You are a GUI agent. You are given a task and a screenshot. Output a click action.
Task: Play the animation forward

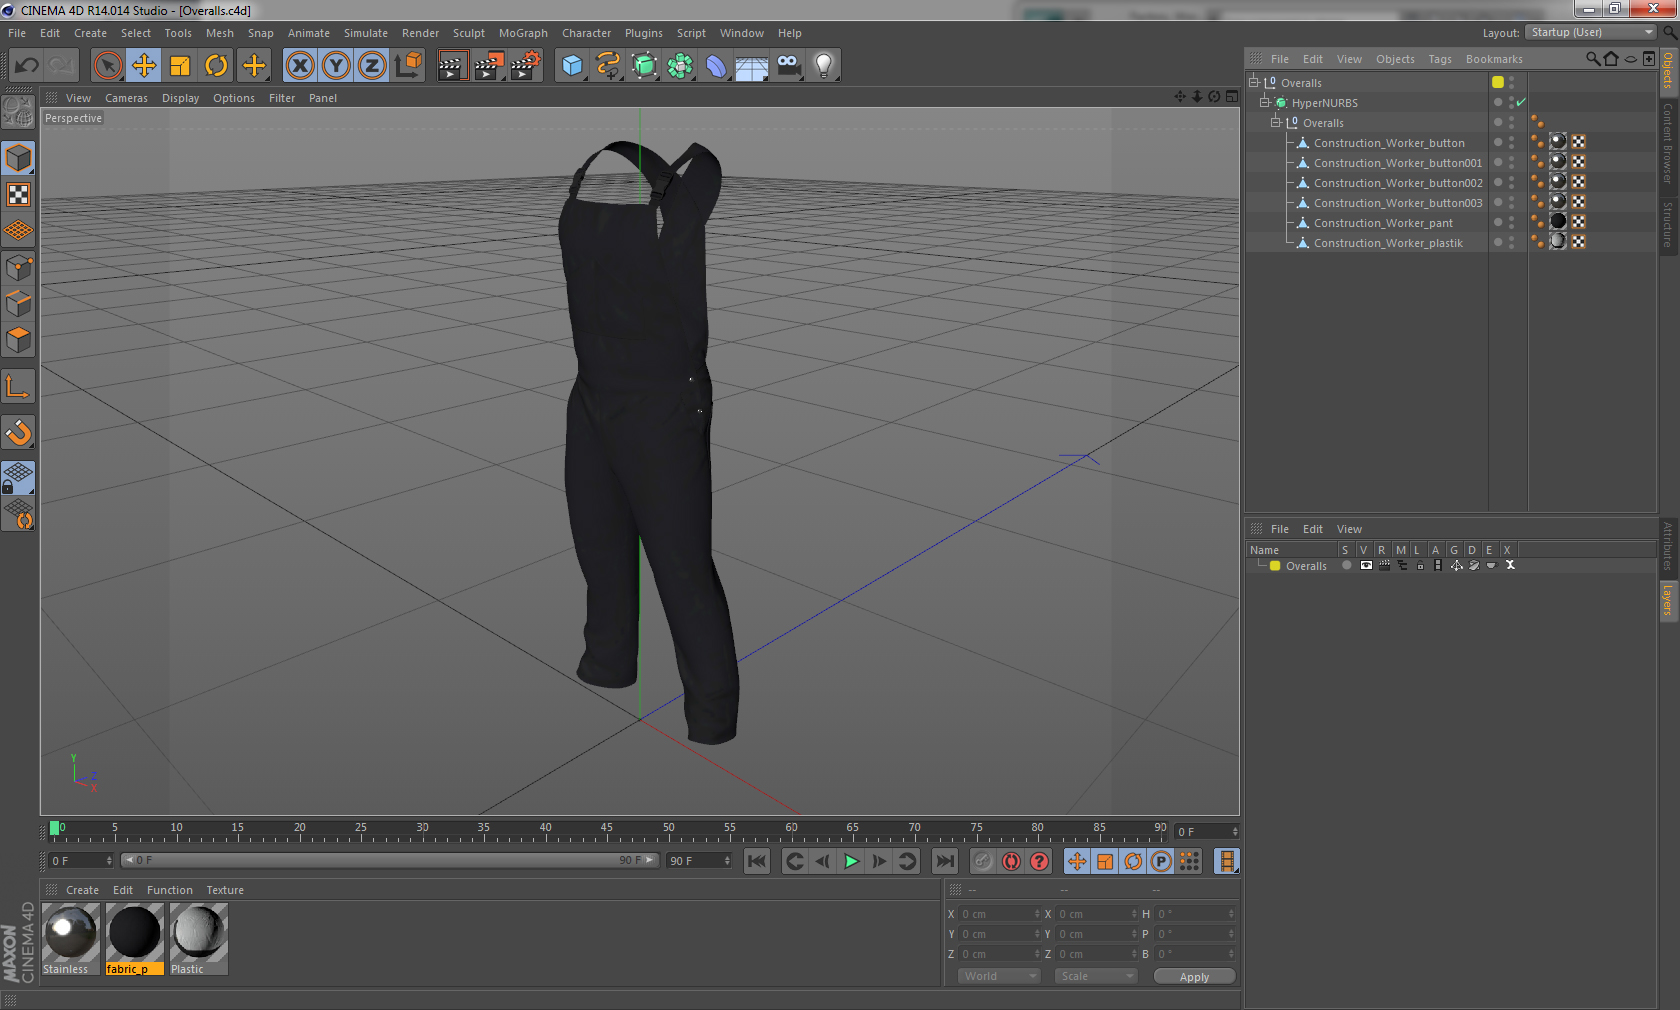click(851, 861)
